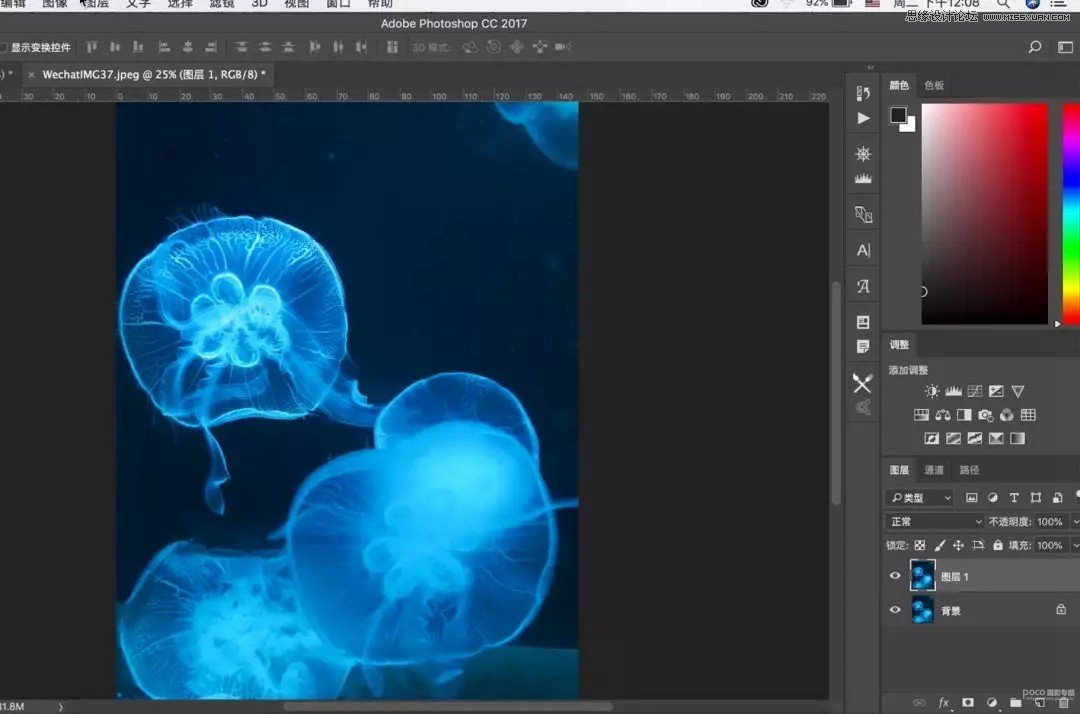Click the new group folder button
Viewport: 1080px width, 714px height.
pos(1015,702)
